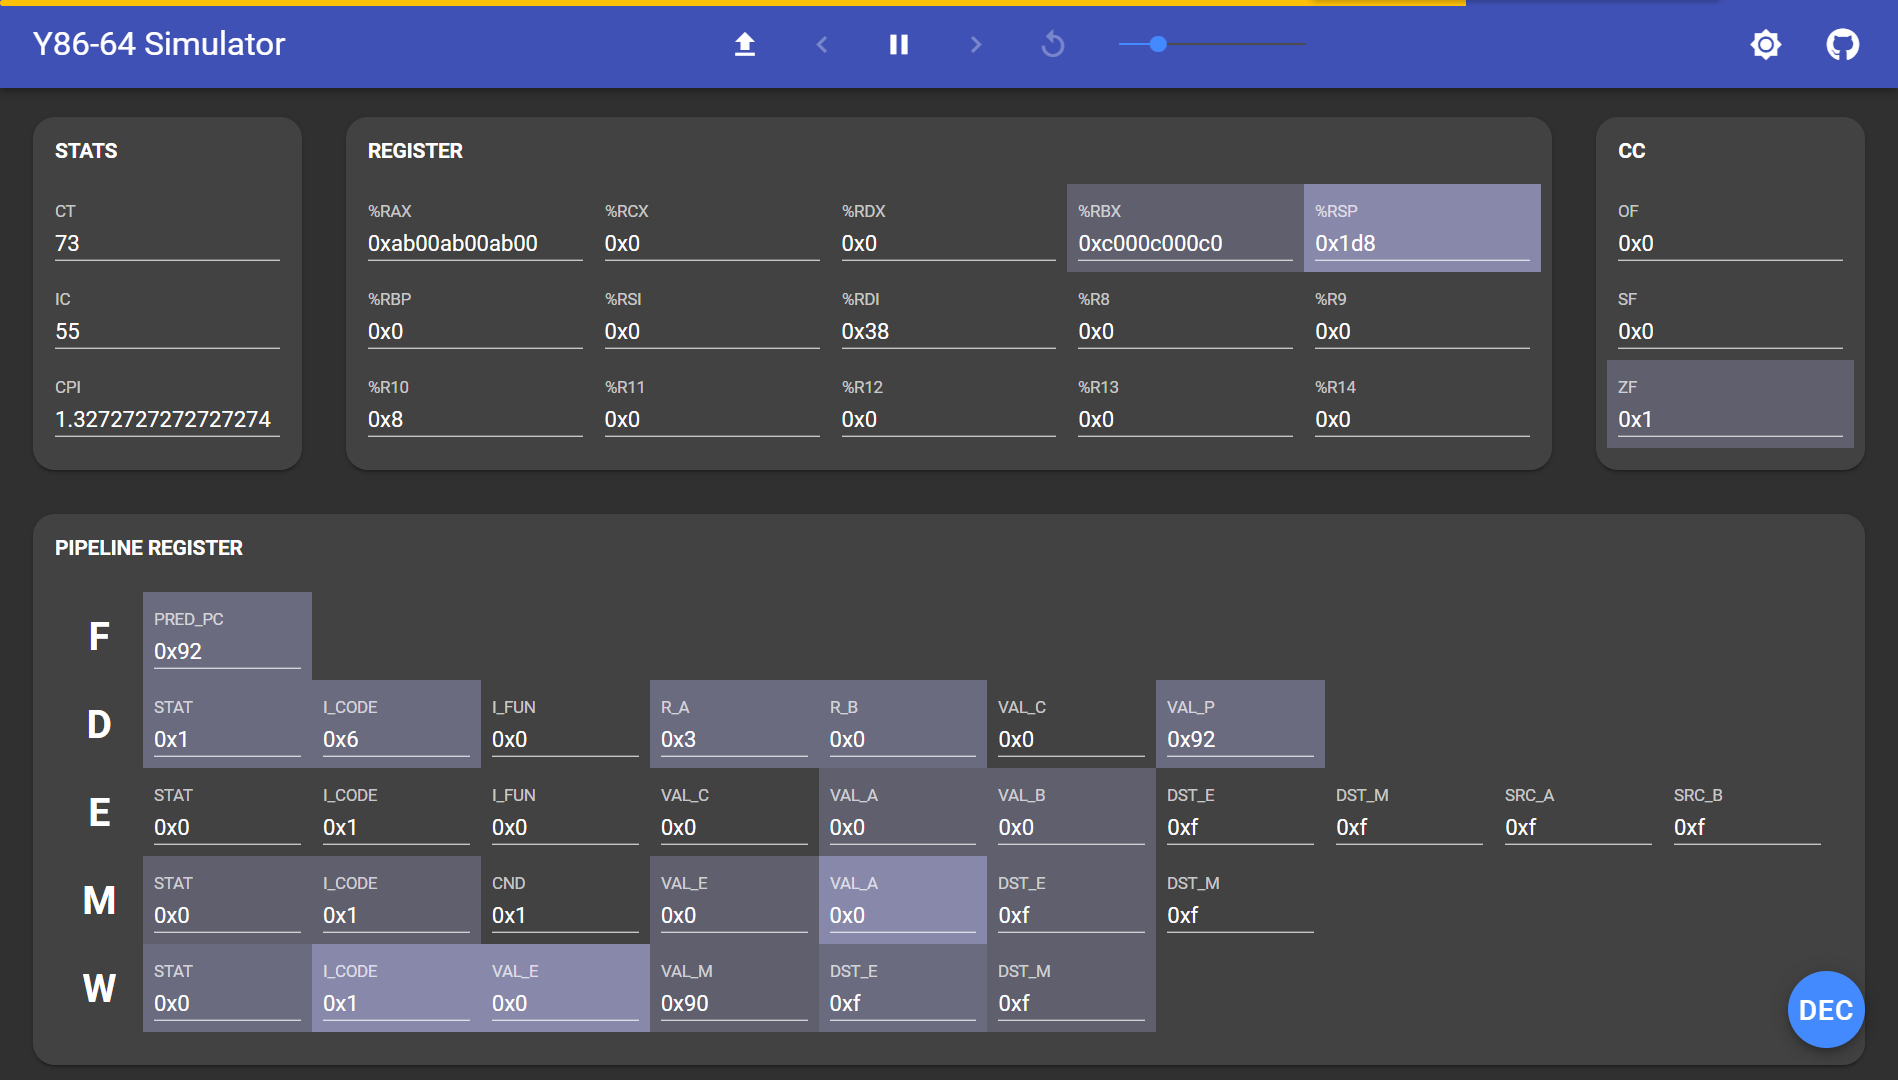Select the %R9 register value

(x=1422, y=332)
